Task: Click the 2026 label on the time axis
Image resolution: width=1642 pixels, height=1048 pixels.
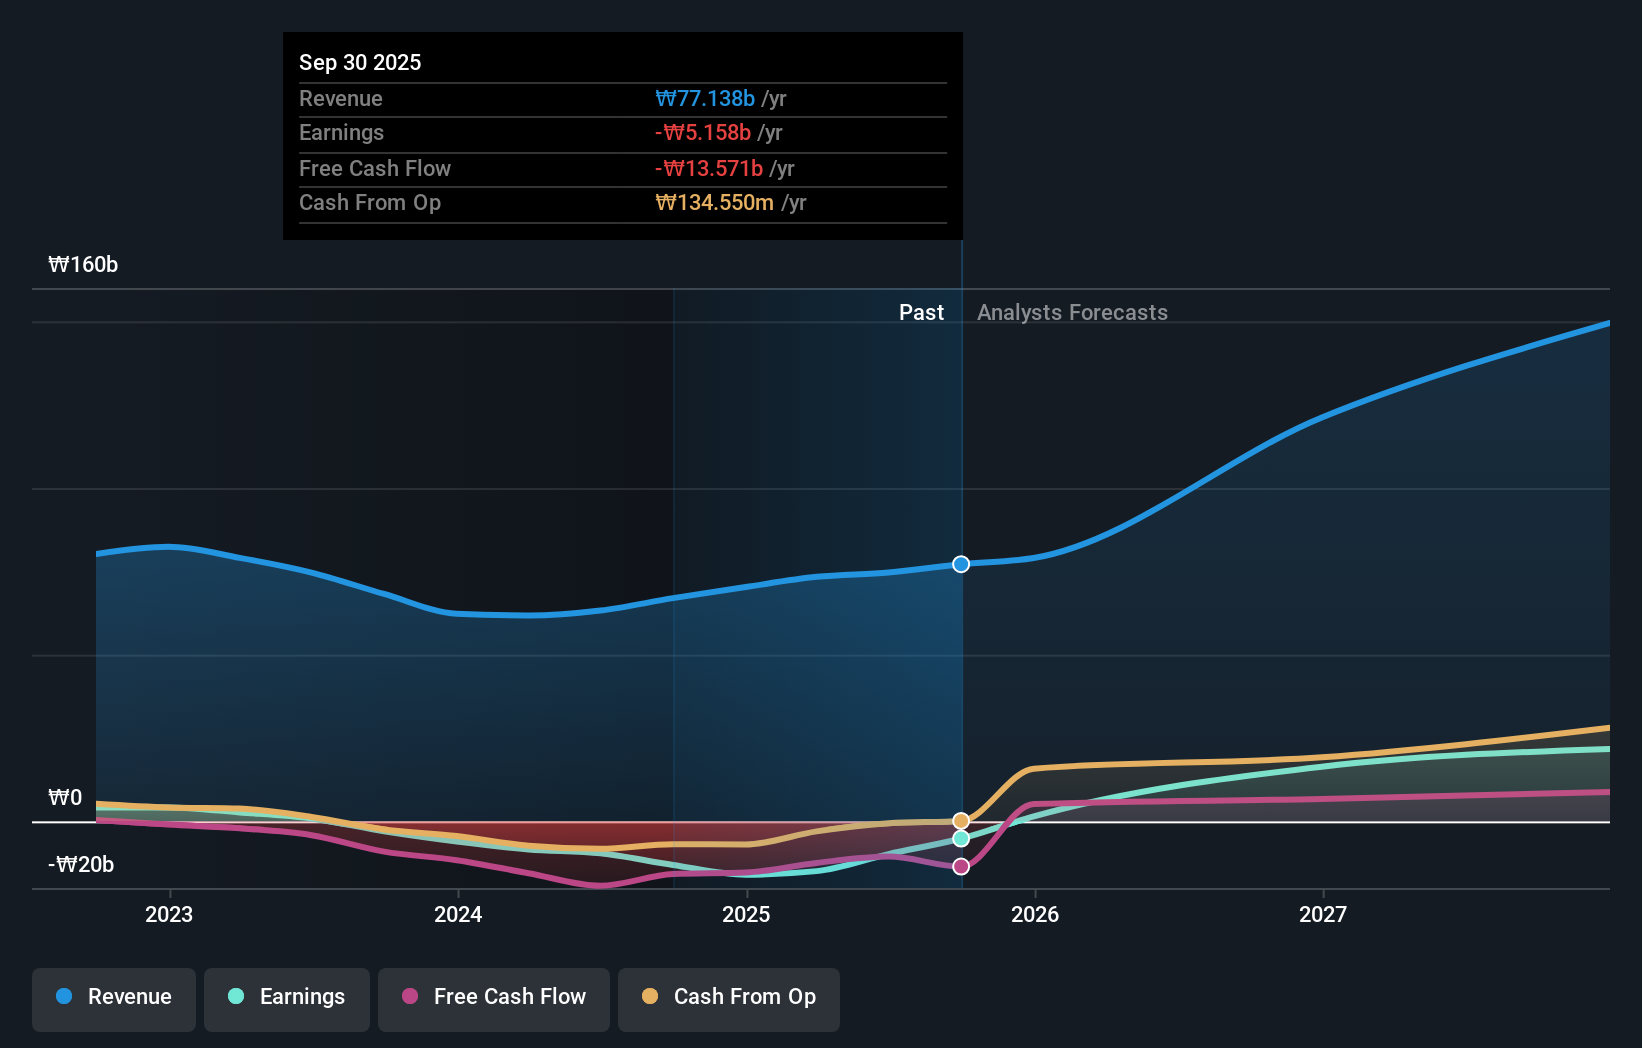Action: (1035, 913)
